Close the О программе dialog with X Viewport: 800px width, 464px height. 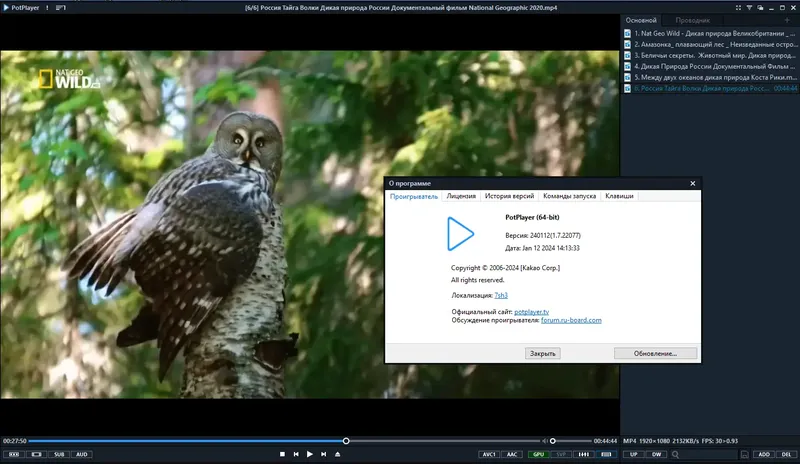click(x=692, y=183)
